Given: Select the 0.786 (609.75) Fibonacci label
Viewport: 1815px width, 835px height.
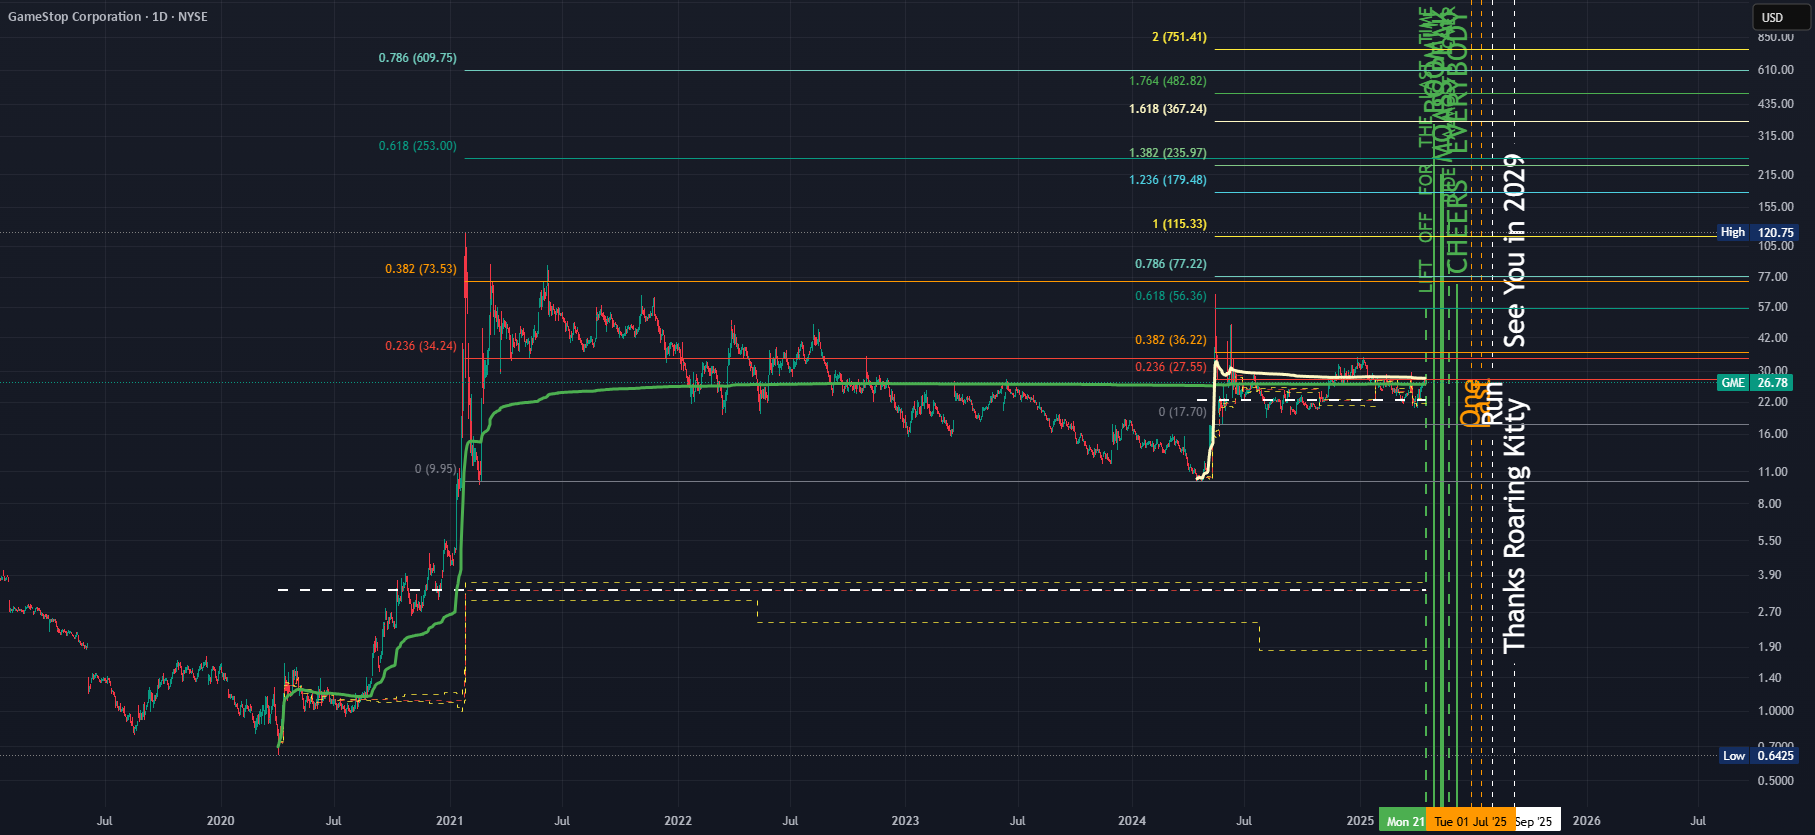Looking at the screenshot, I should [417, 58].
